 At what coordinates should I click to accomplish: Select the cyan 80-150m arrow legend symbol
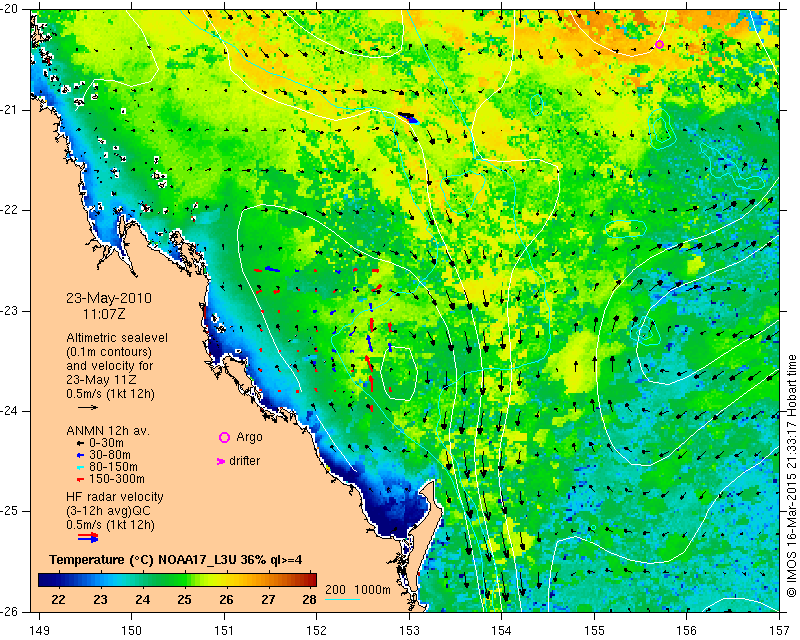pos(80,467)
